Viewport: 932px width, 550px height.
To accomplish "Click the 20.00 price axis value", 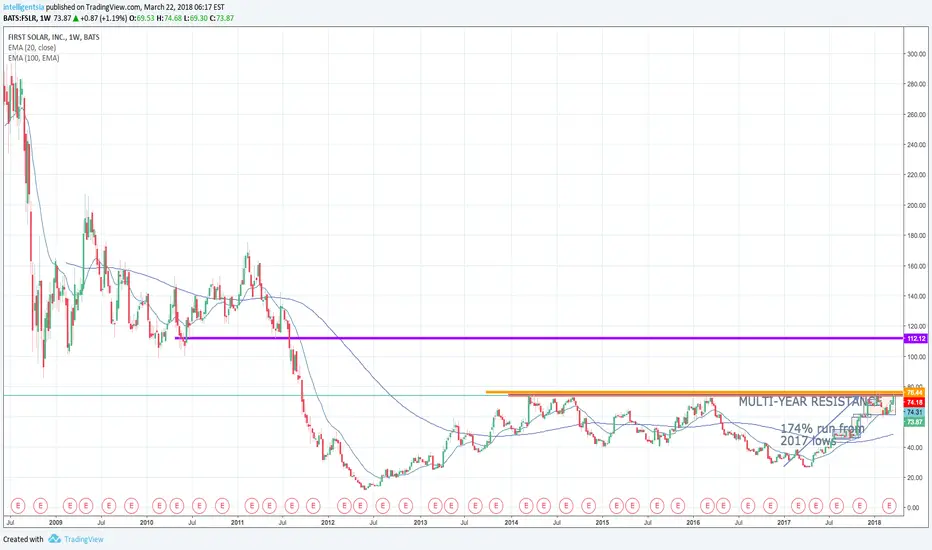I will point(916,477).
